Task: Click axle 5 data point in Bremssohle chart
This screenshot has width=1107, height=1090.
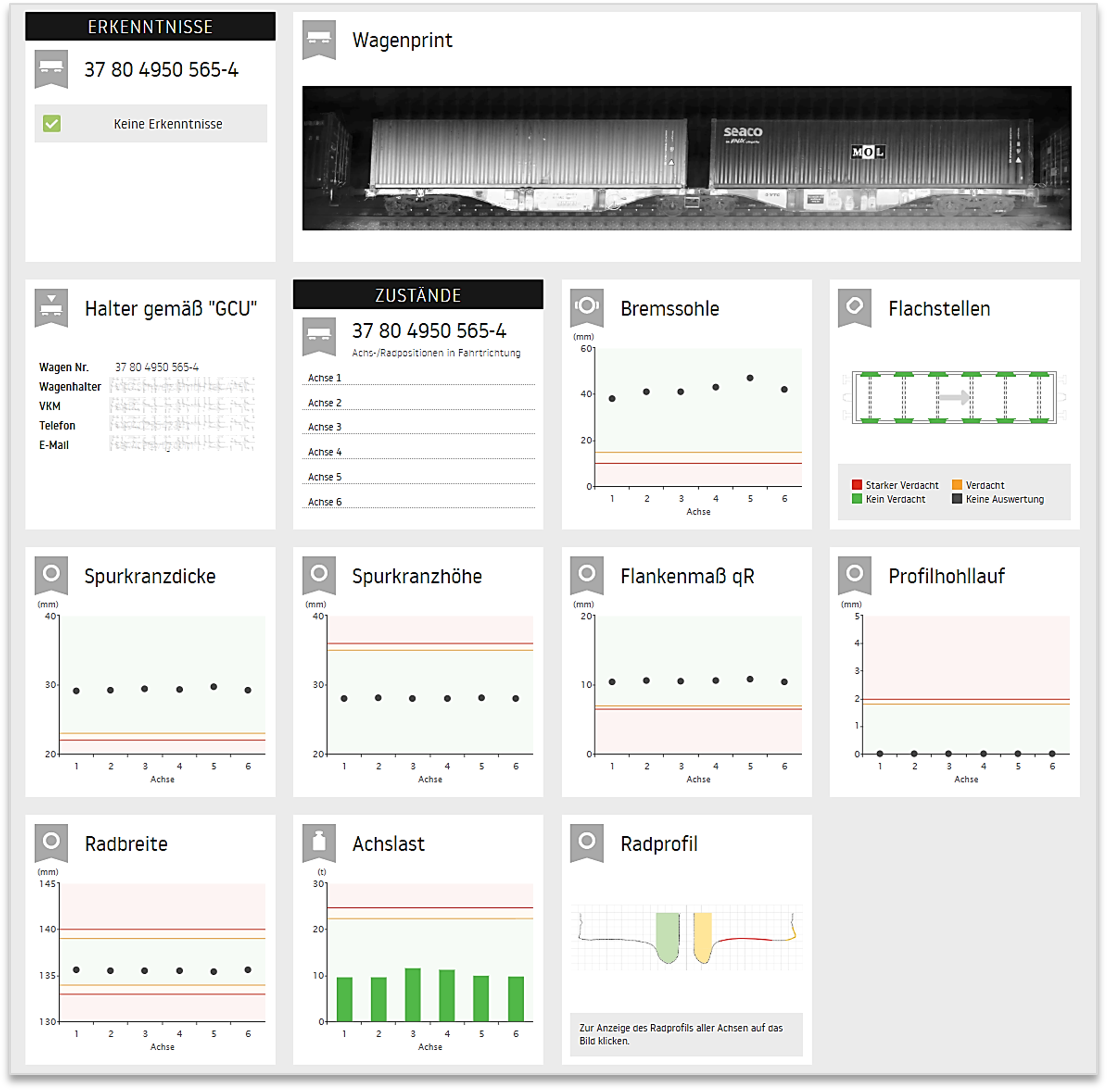Action: 750,378
